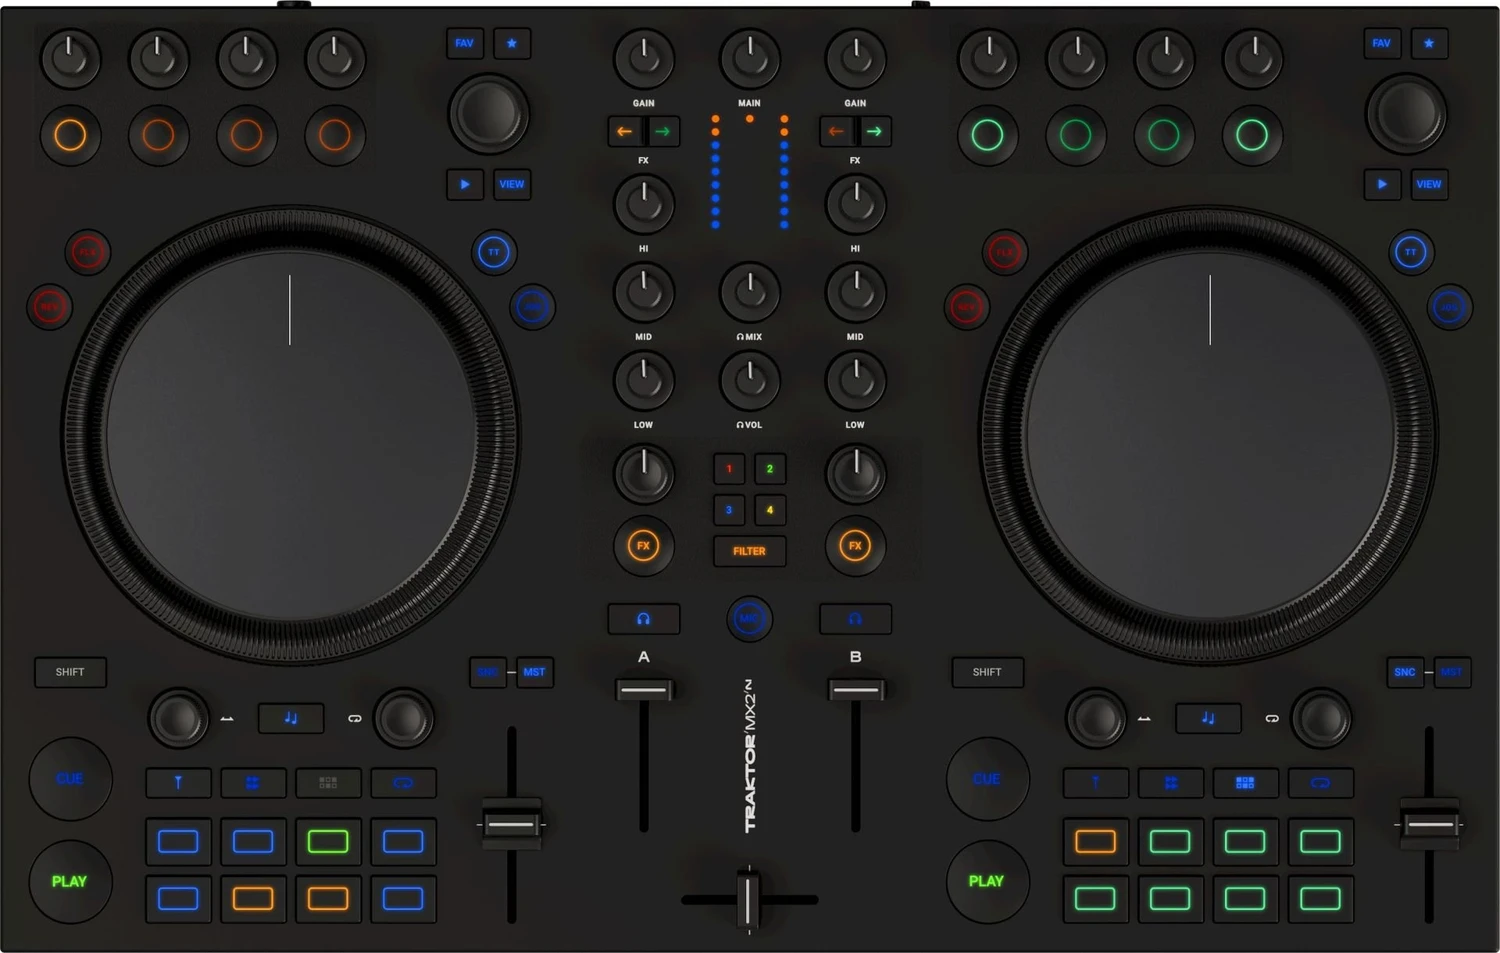This screenshot has height=953, width=1500.
Task: Toggle FLX flux mode on the right deck
Action: click(x=1005, y=252)
